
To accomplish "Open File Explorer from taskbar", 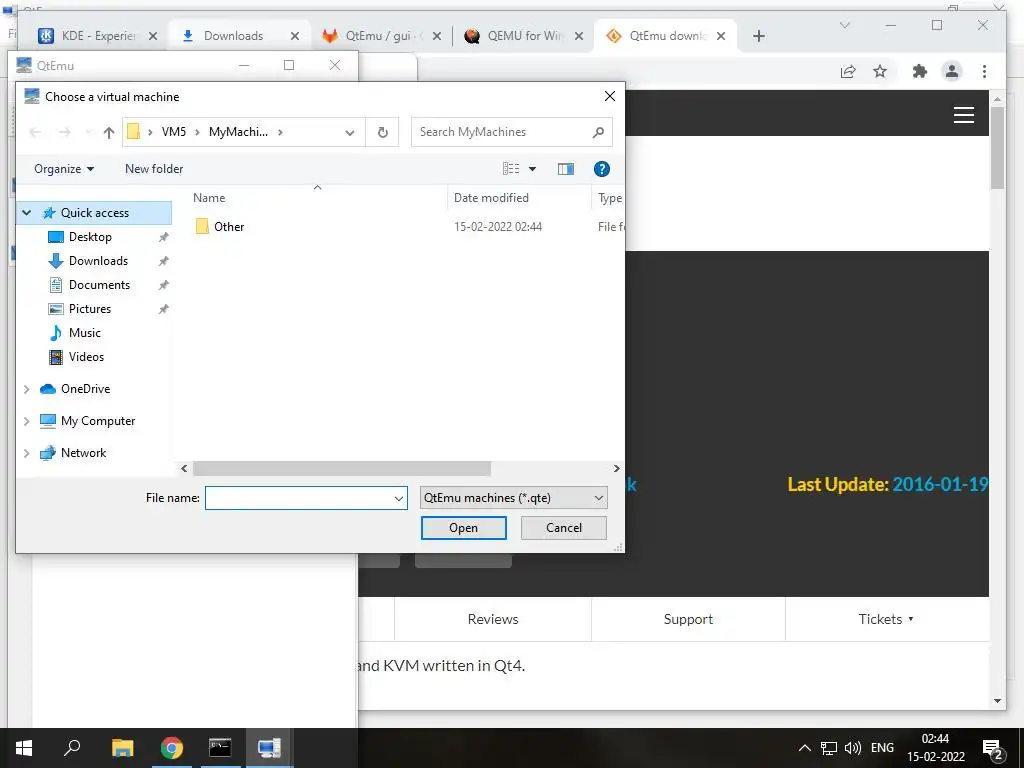I will [122, 748].
